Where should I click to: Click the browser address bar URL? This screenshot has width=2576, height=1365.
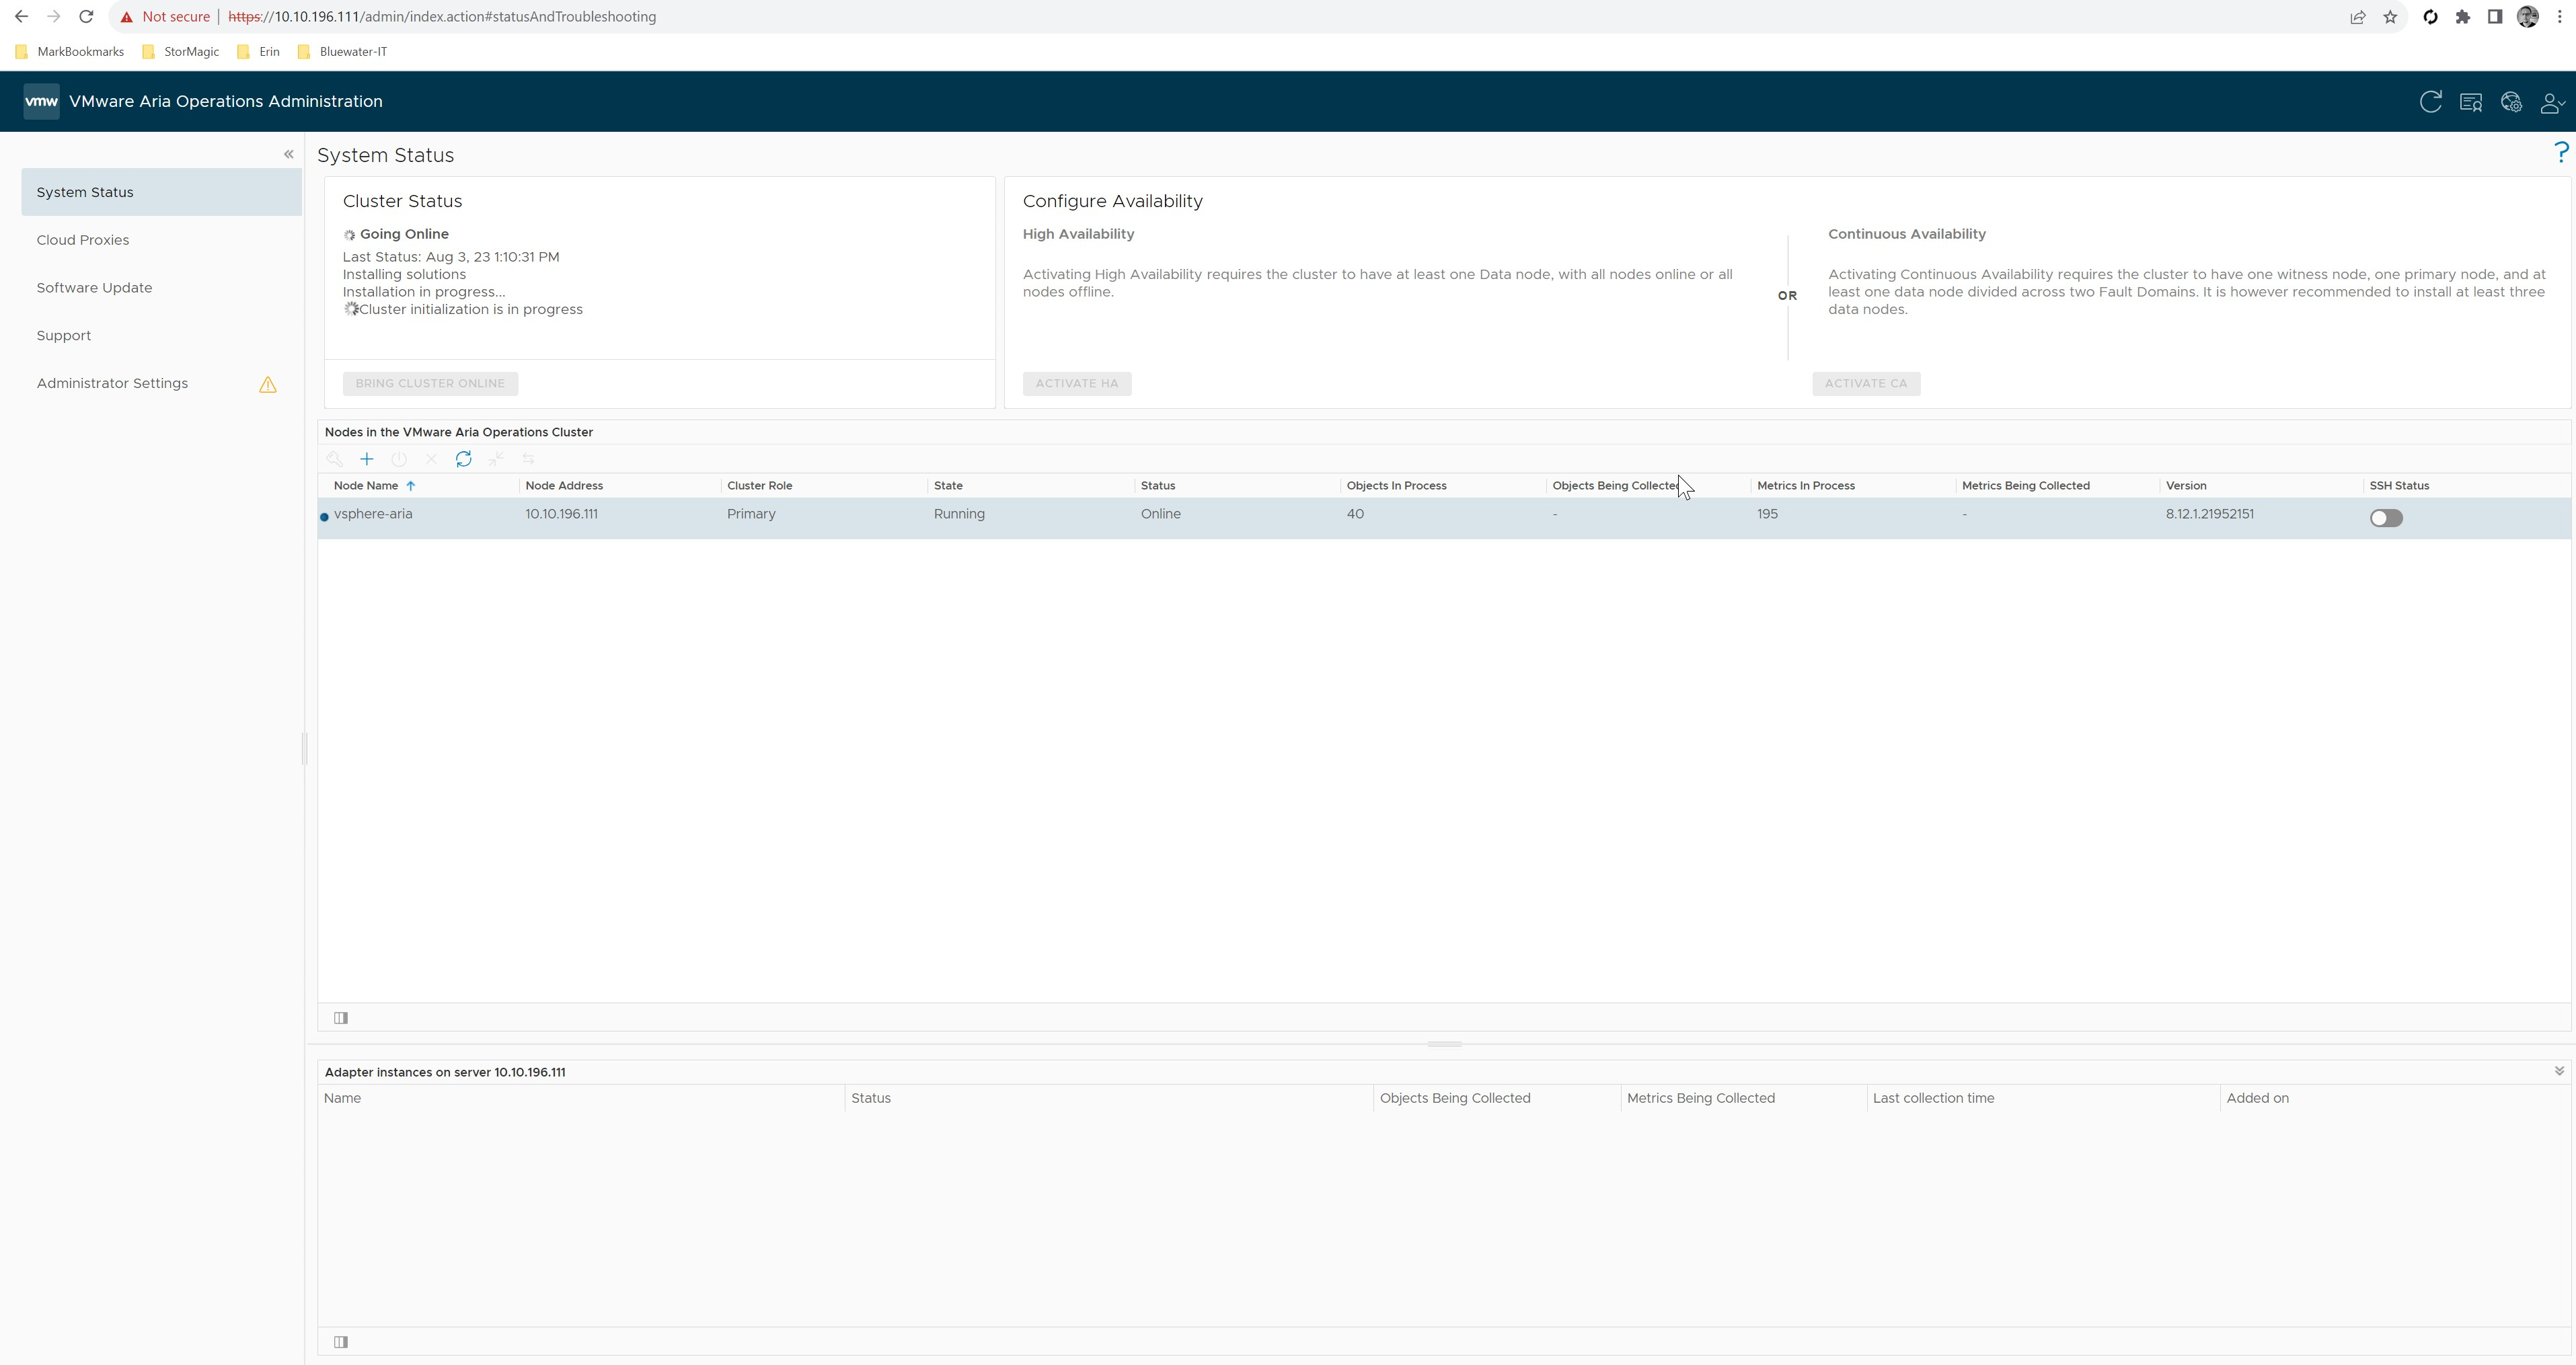(442, 17)
